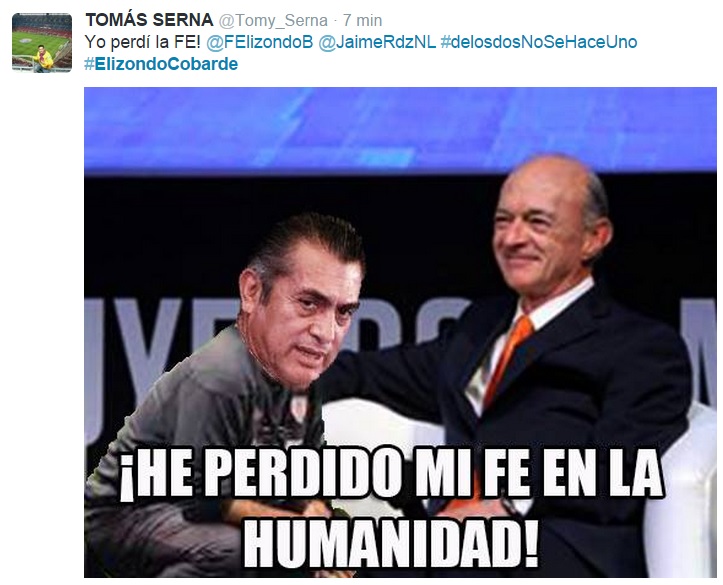This screenshot has height=585, width=723.
Task: Click the blue banner atop the photo
Action: click(400, 130)
